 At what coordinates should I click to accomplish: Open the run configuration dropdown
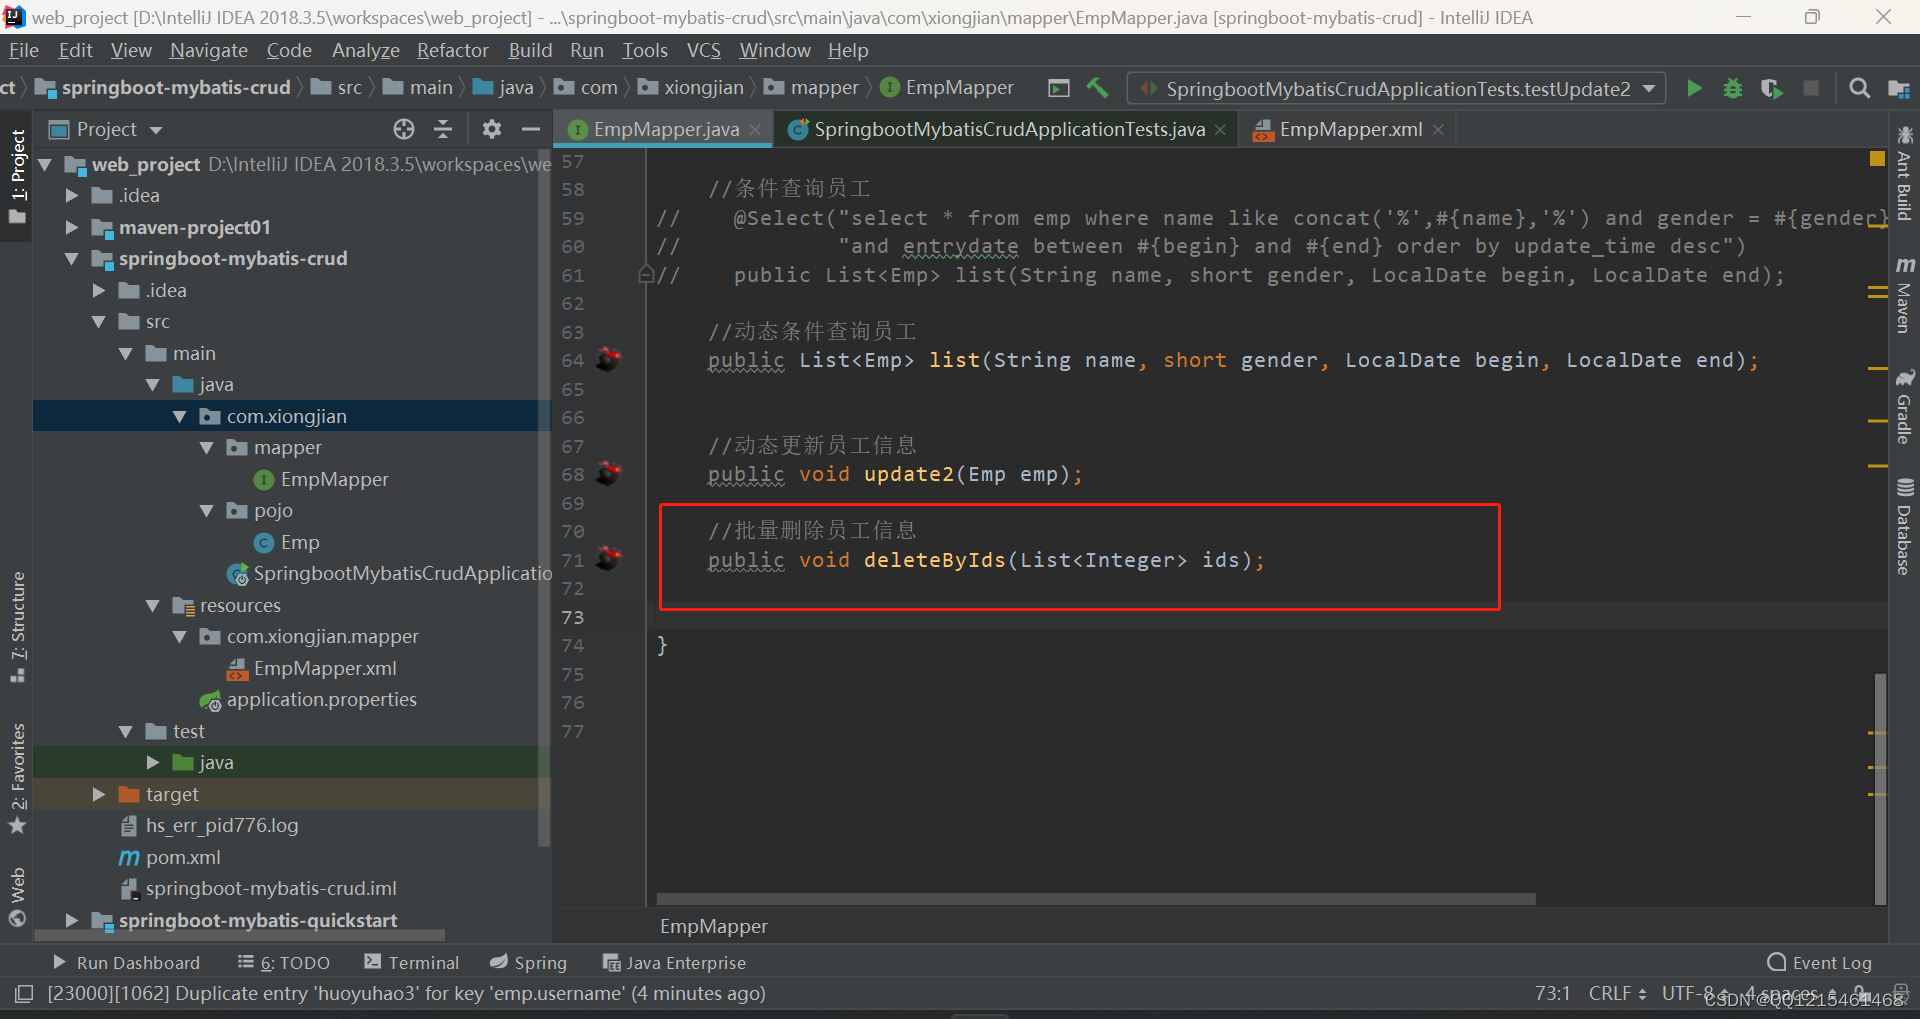pos(1397,88)
